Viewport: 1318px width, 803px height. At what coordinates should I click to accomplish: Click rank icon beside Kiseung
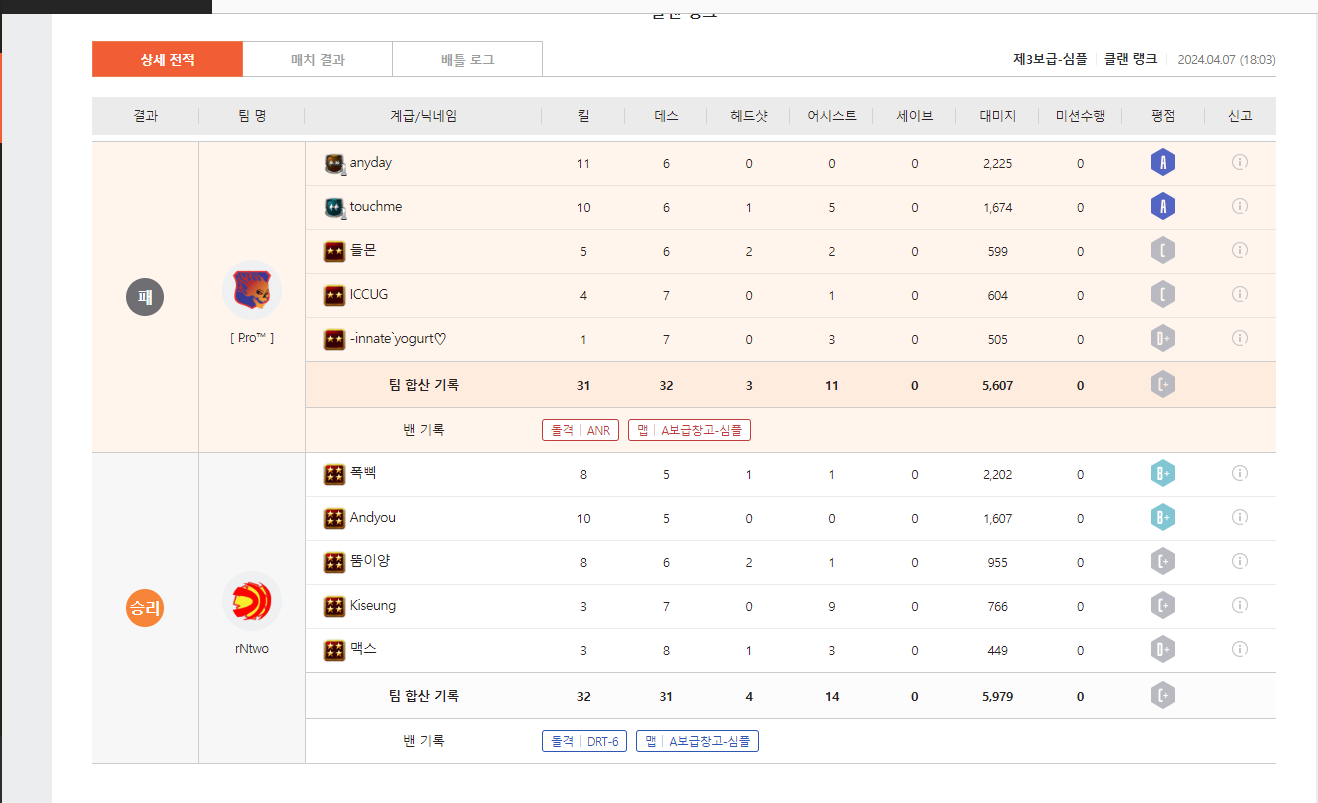(x=335, y=607)
